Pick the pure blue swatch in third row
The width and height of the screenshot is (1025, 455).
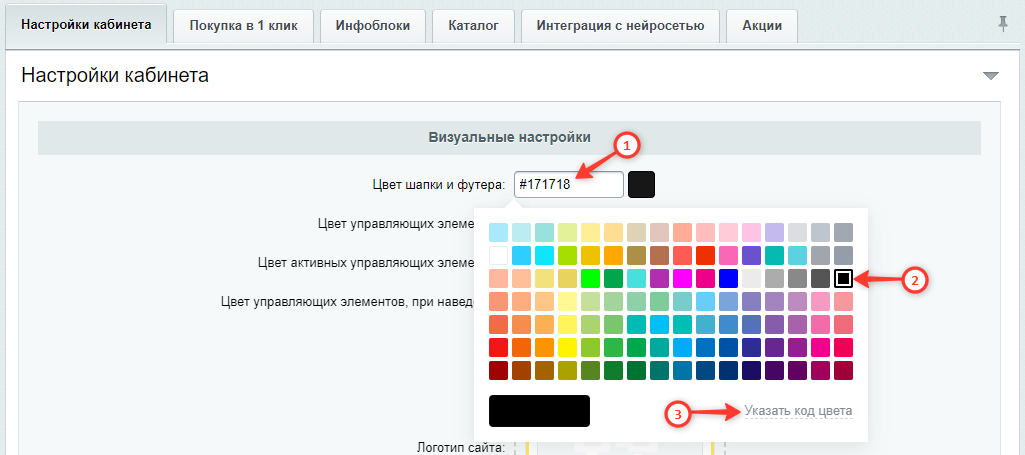pyautogui.click(x=728, y=279)
